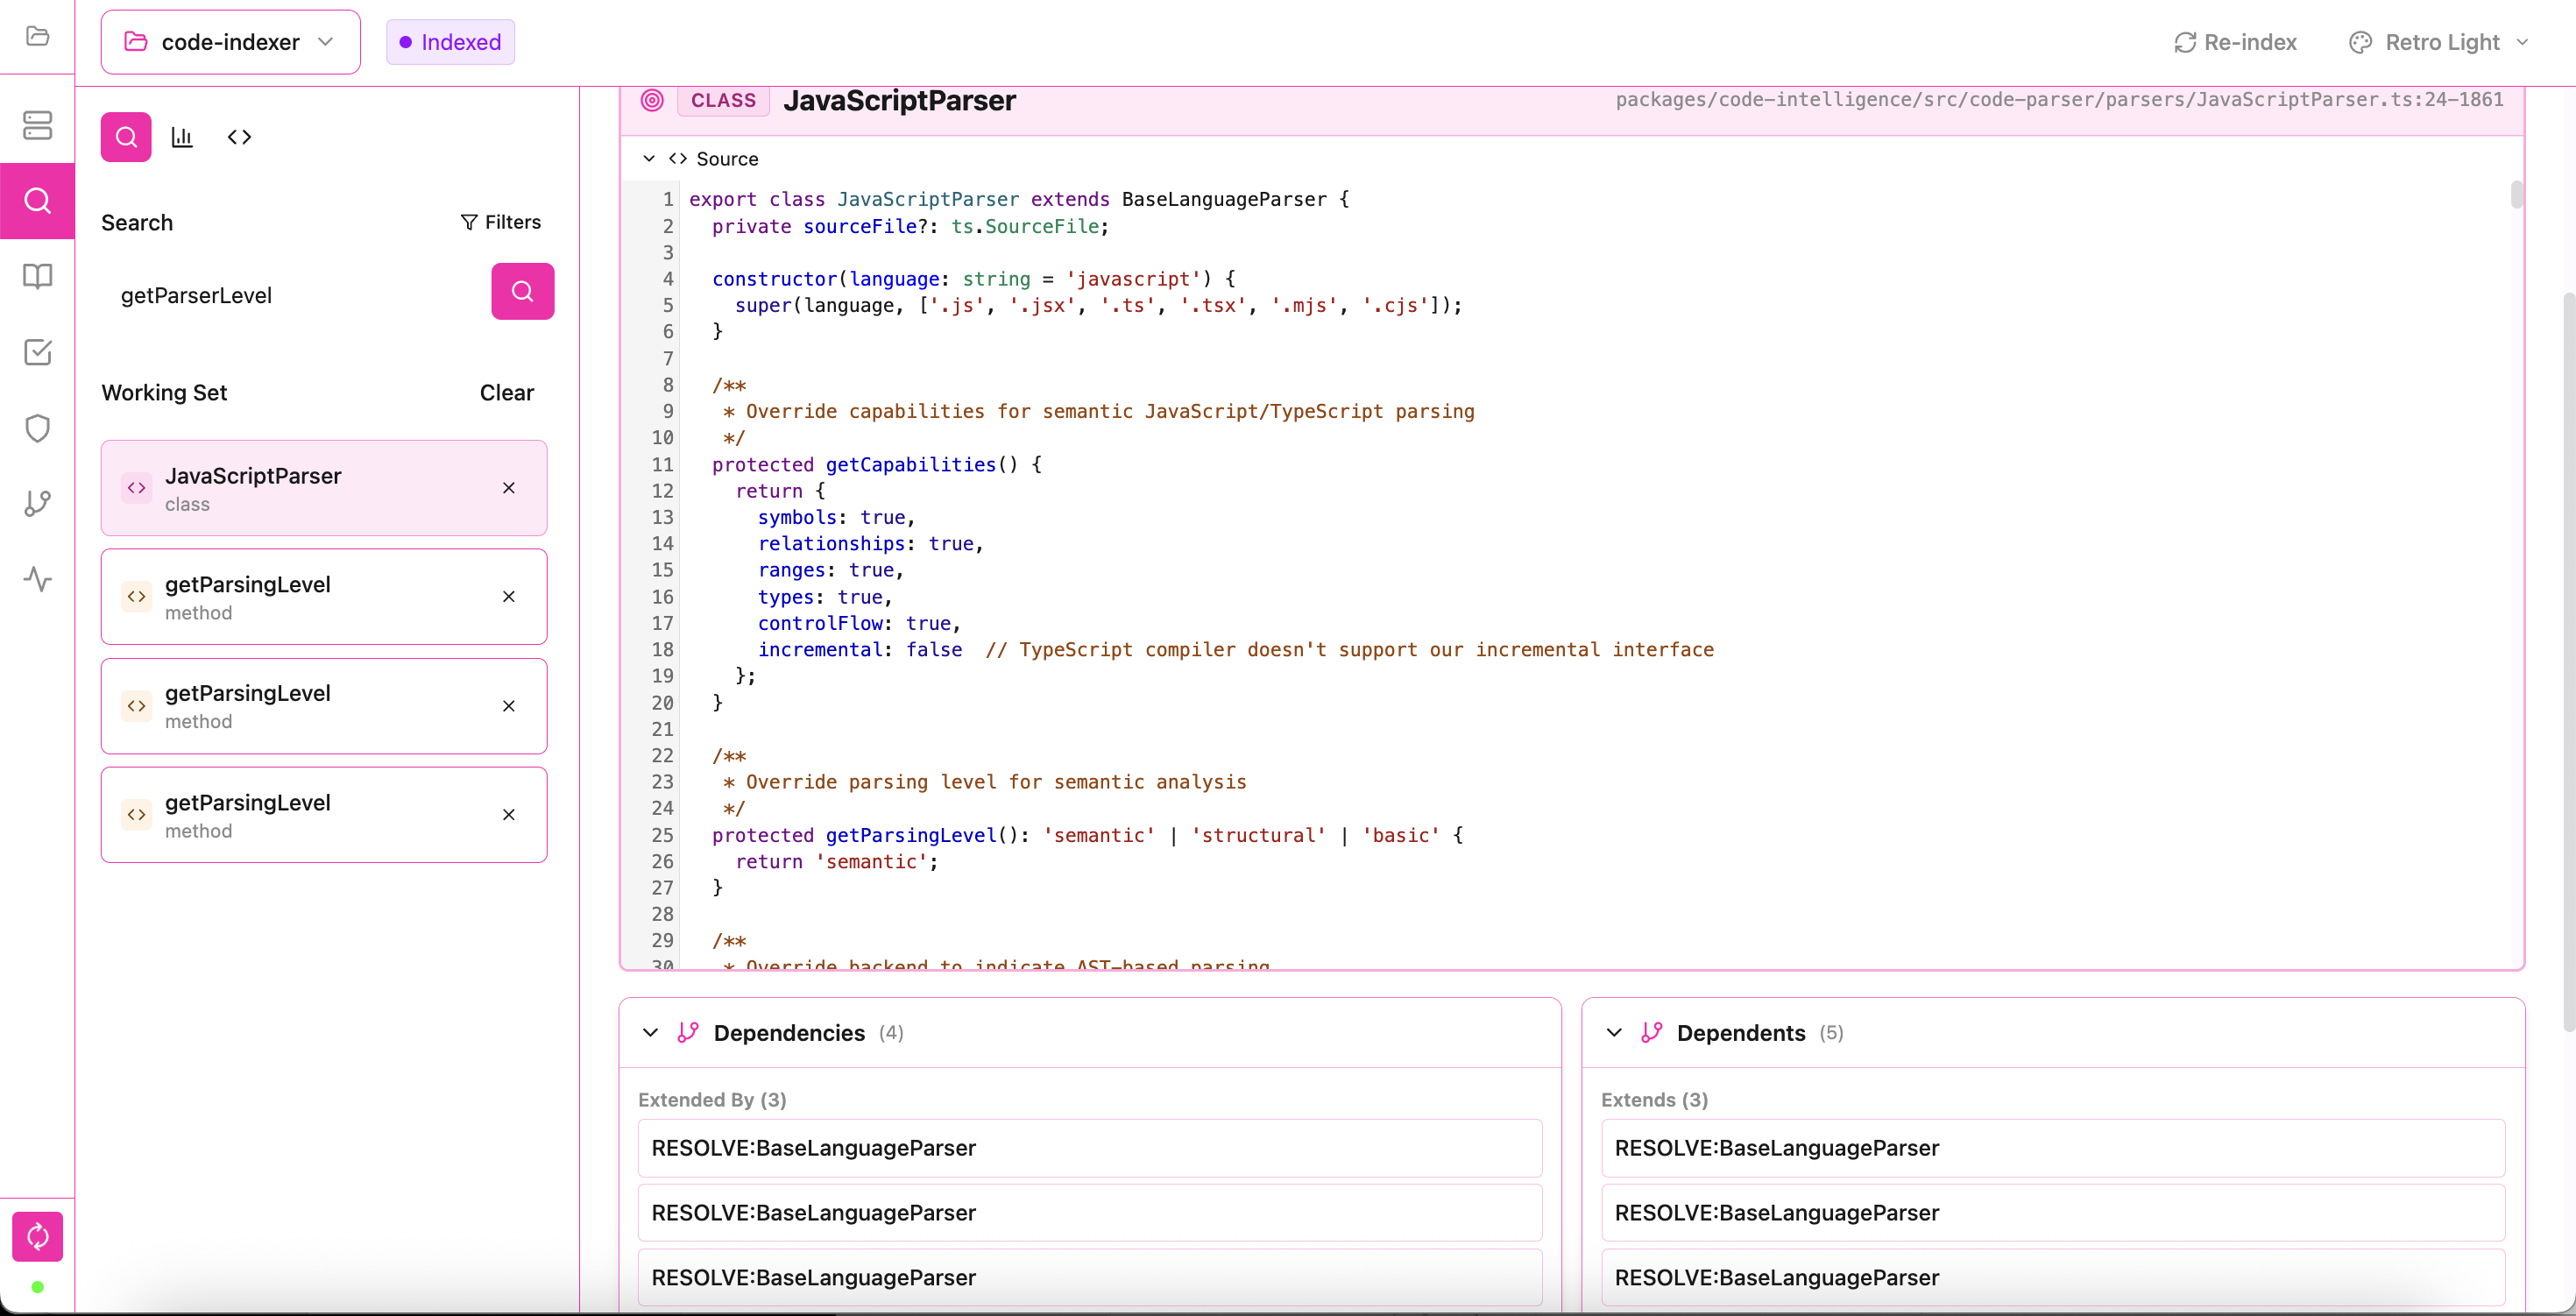Click the folder icon in left sidebar
The image size is (2576, 1316).
pyautogui.click(x=37, y=36)
